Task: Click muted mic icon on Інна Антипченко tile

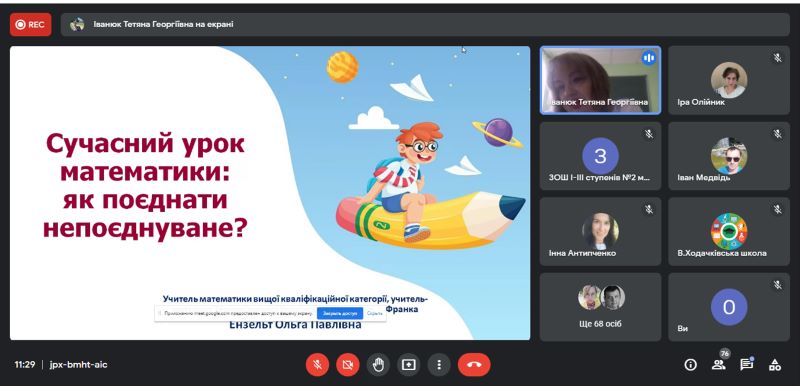Action: point(648,209)
